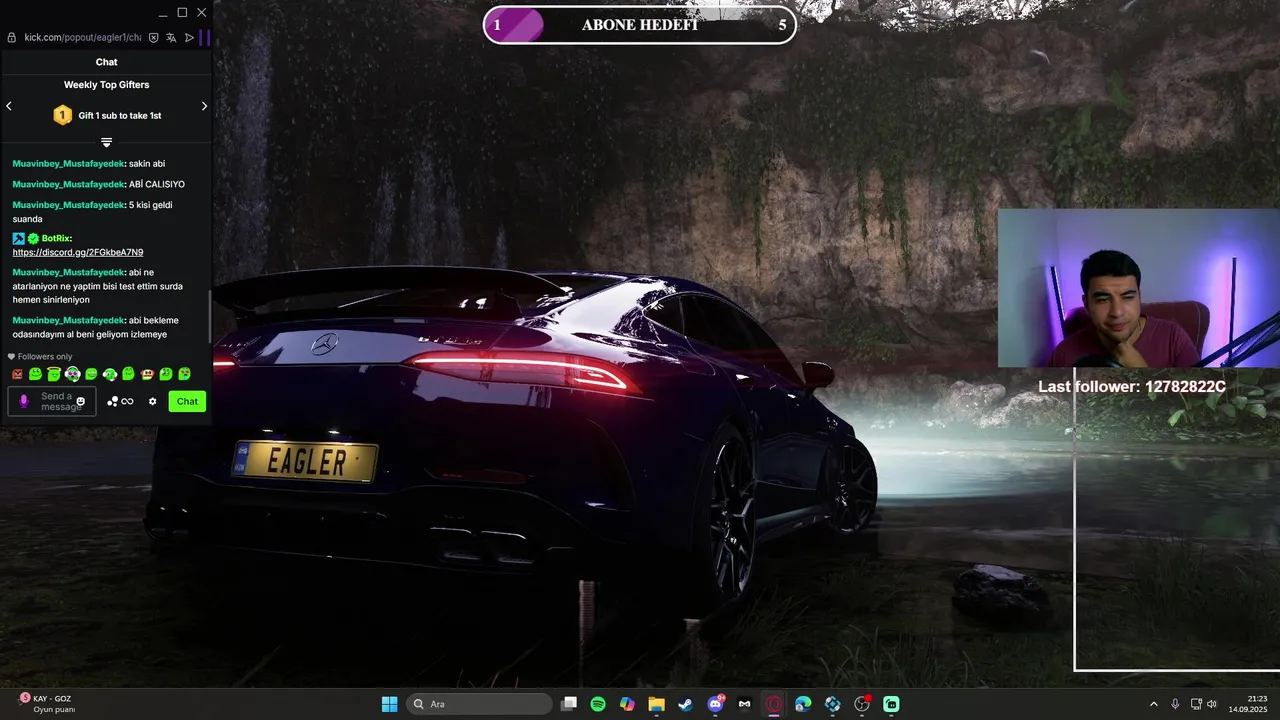This screenshot has height=720, width=1280.
Task: Click the Windows Start button
Action: 390,704
